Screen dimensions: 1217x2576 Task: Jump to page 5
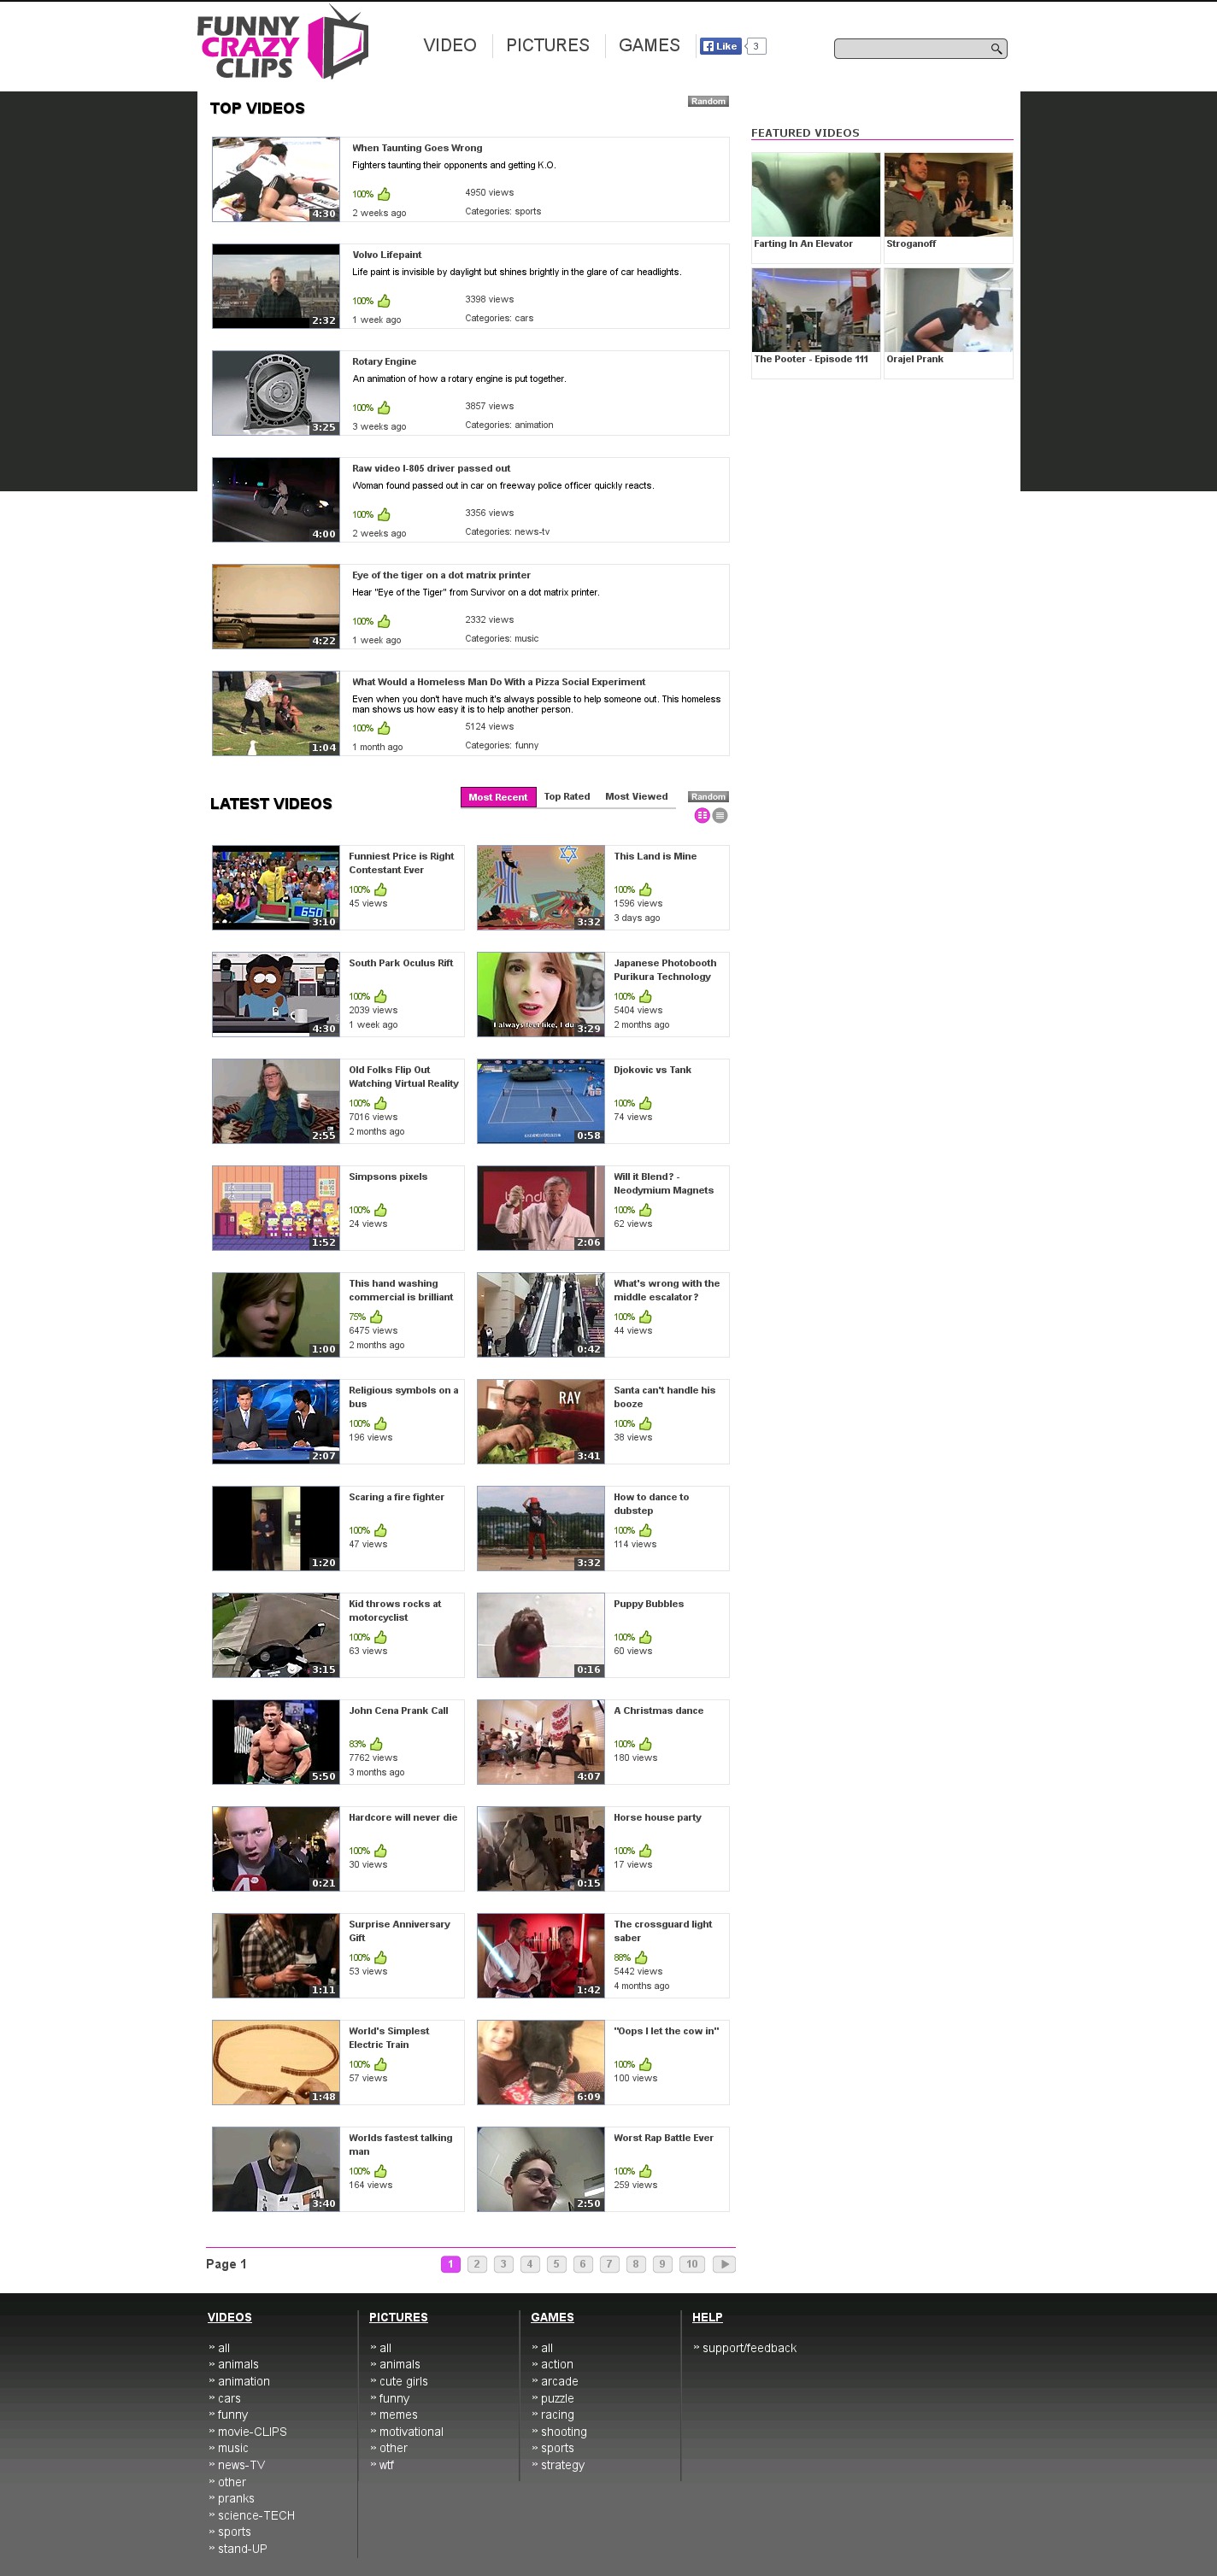pyautogui.click(x=556, y=2264)
